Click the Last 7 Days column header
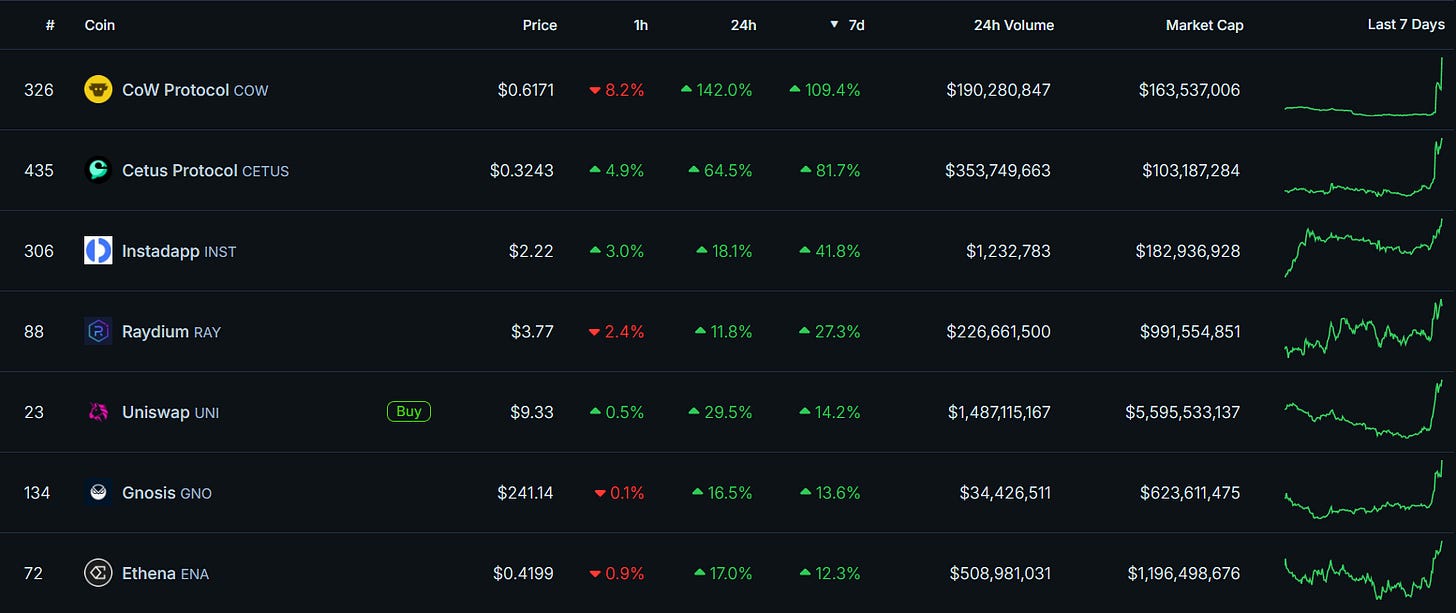The height and width of the screenshot is (613, 1456). click(1406, 24)
